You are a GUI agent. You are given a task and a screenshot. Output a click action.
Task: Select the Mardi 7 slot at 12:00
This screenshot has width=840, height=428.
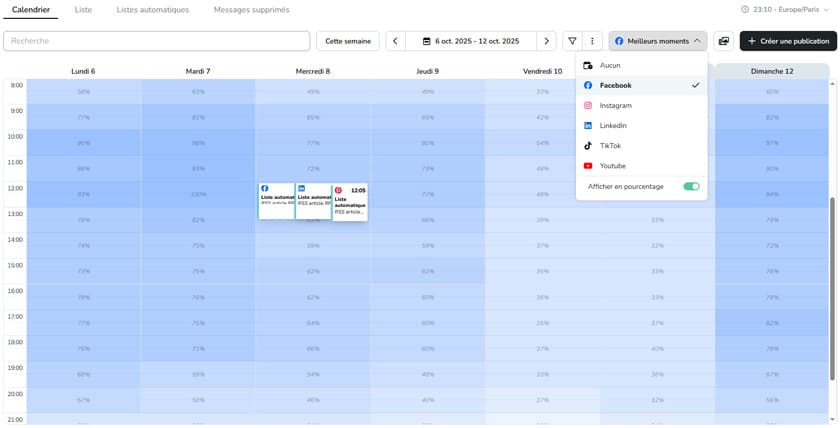pos(198,194)
